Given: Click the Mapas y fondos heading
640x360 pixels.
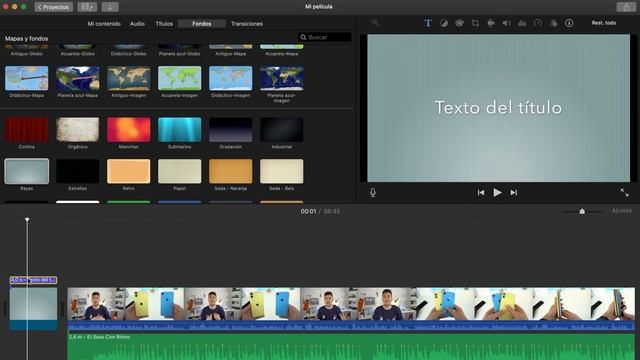Looking at the screenshot, I should [x=27, y=38].
